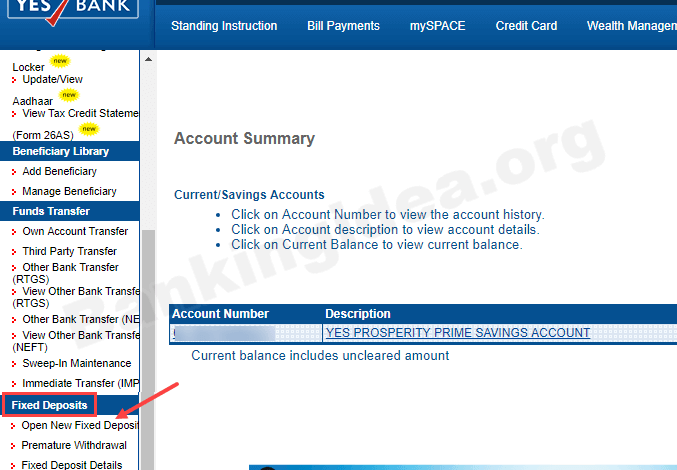Click the Current/Savings Accounts heading
The image size is (677, 470).
[x=249, y=195]
